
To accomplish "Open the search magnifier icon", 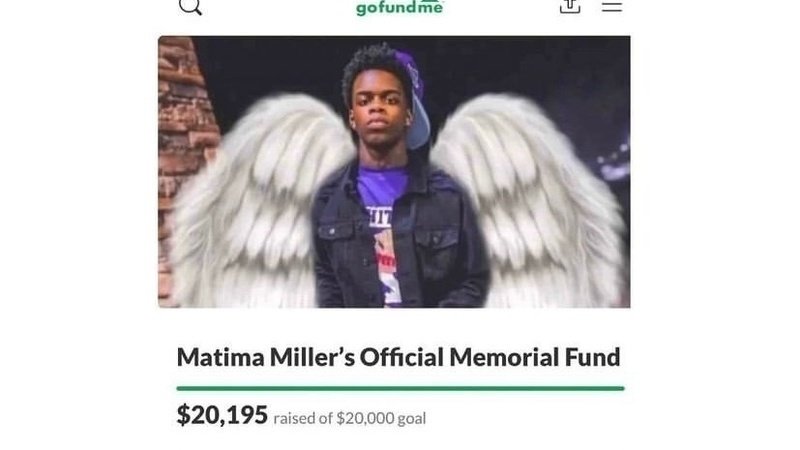I will (x=190, y=7).
